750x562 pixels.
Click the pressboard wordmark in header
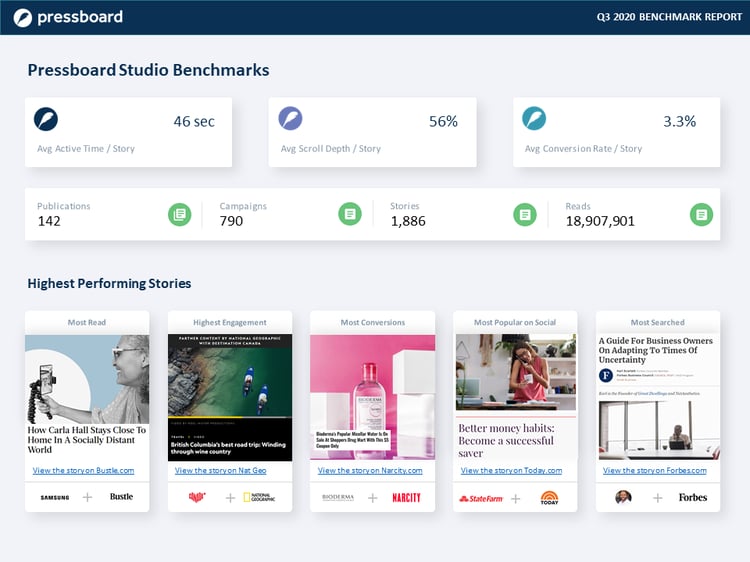(x=80, y=17)
